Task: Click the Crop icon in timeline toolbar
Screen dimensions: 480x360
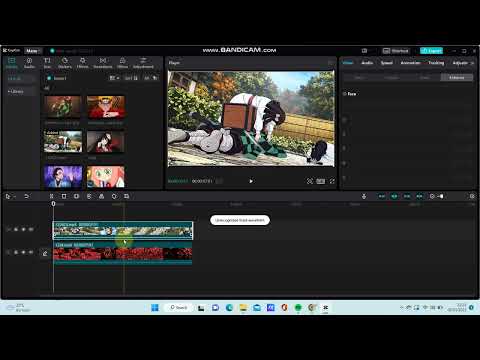Action: 126,196
